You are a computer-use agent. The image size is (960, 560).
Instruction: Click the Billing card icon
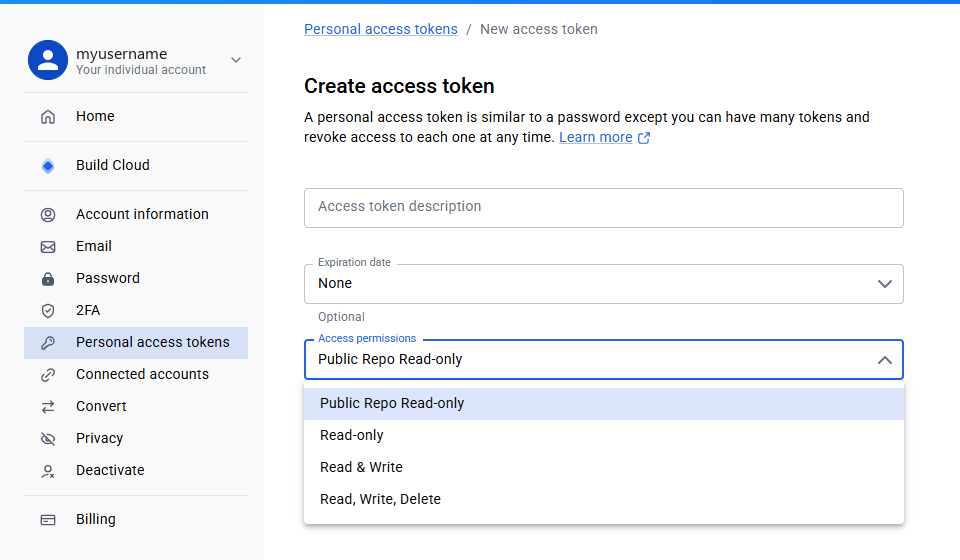pos(48,520)
